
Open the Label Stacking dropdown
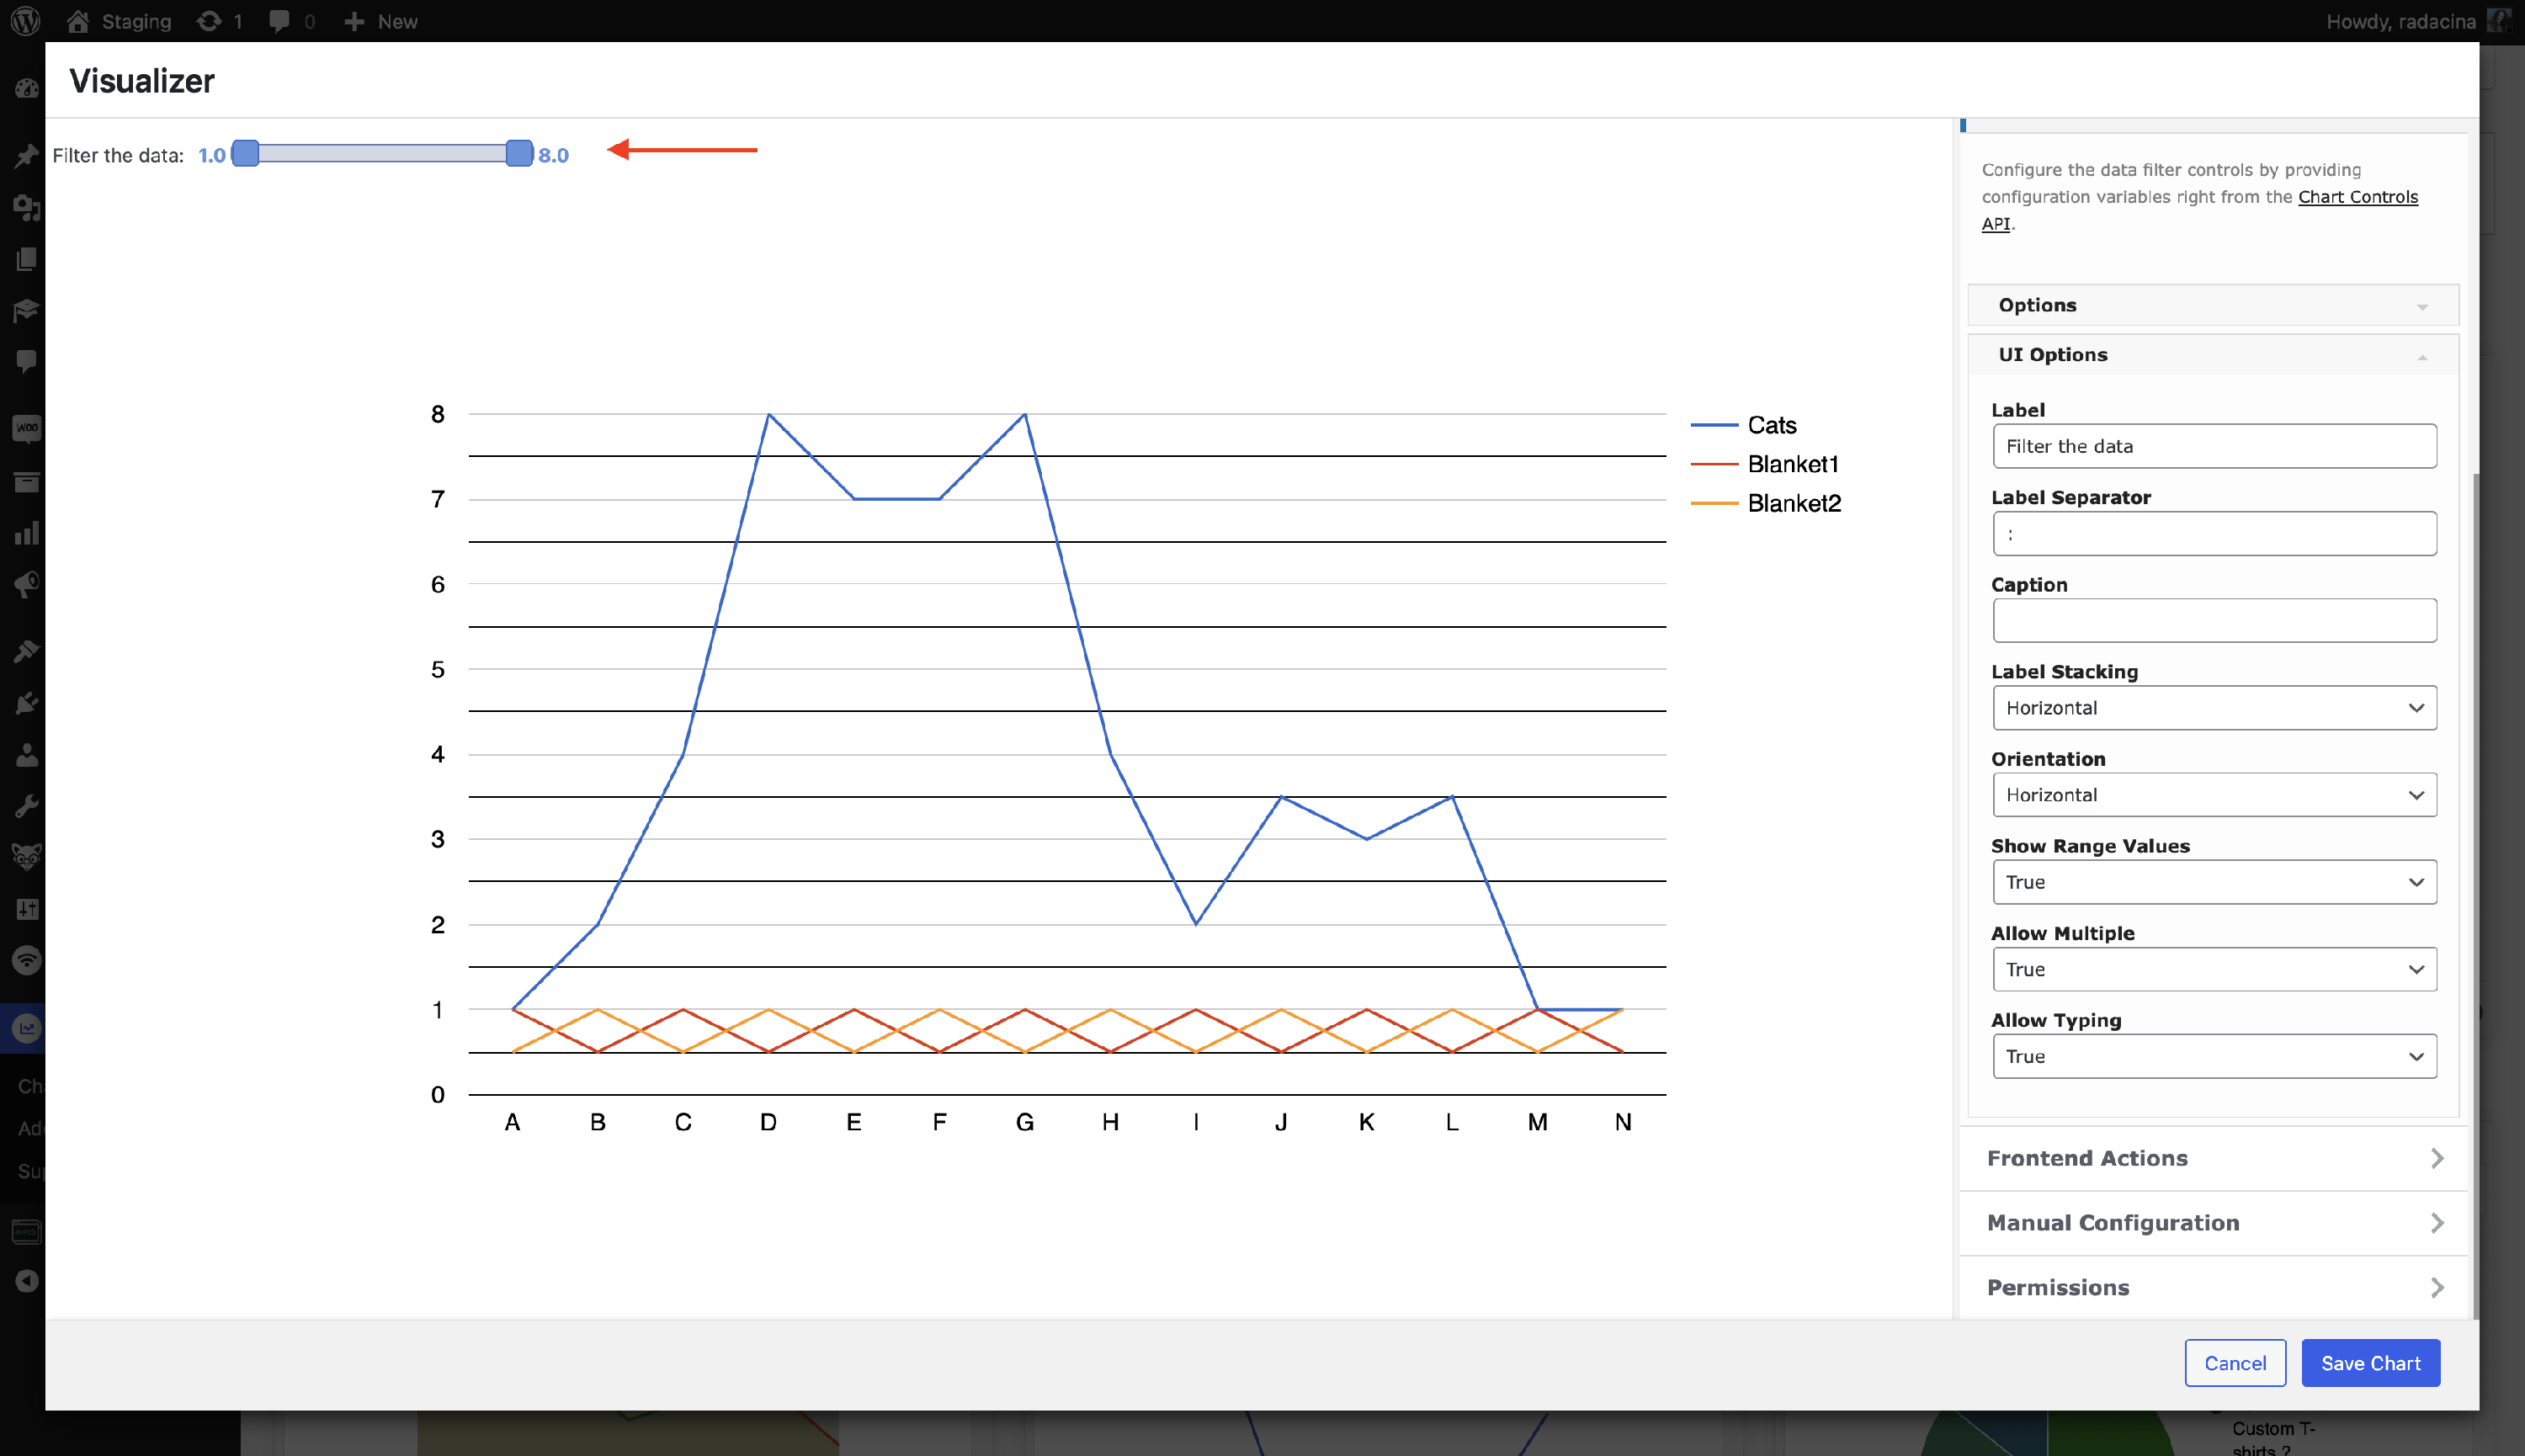(x=2213, y=708)
